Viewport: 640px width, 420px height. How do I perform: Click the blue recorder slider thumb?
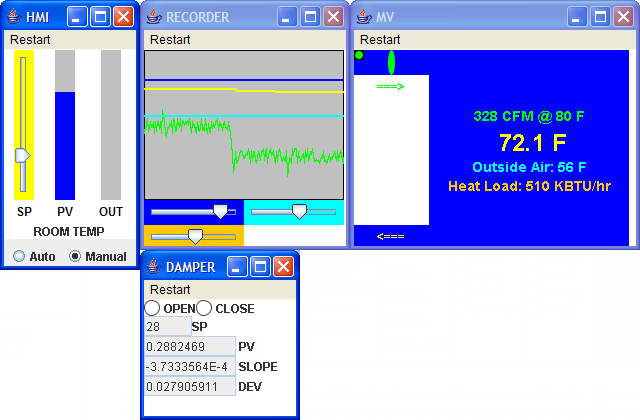pyautogui.click(x=220, y=211)
